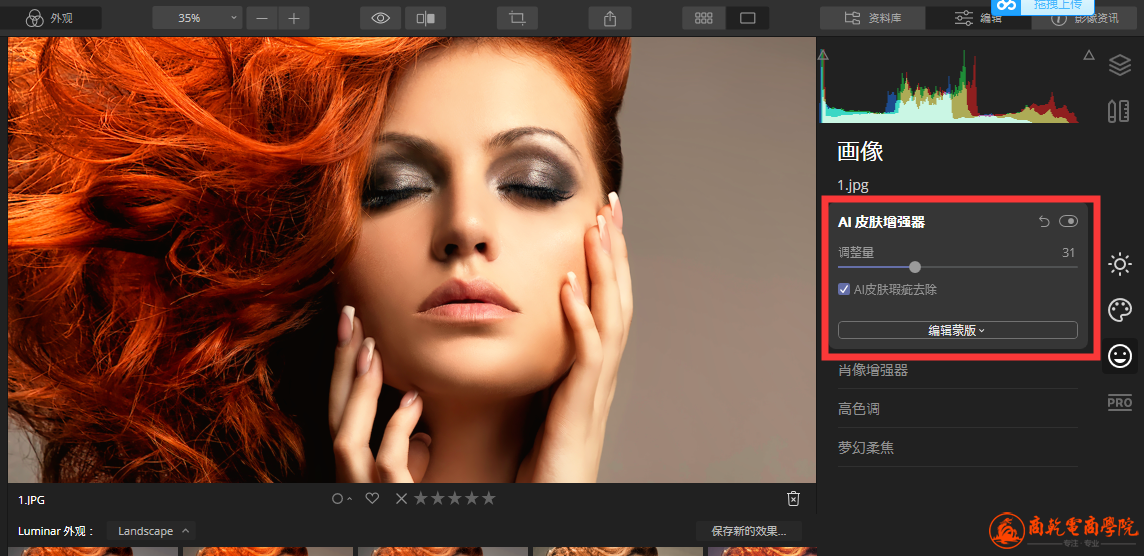This screenshot has width=1144, height=556.
Task: Open the Portrait smiley face tools
Action: tap(1119, 356)
